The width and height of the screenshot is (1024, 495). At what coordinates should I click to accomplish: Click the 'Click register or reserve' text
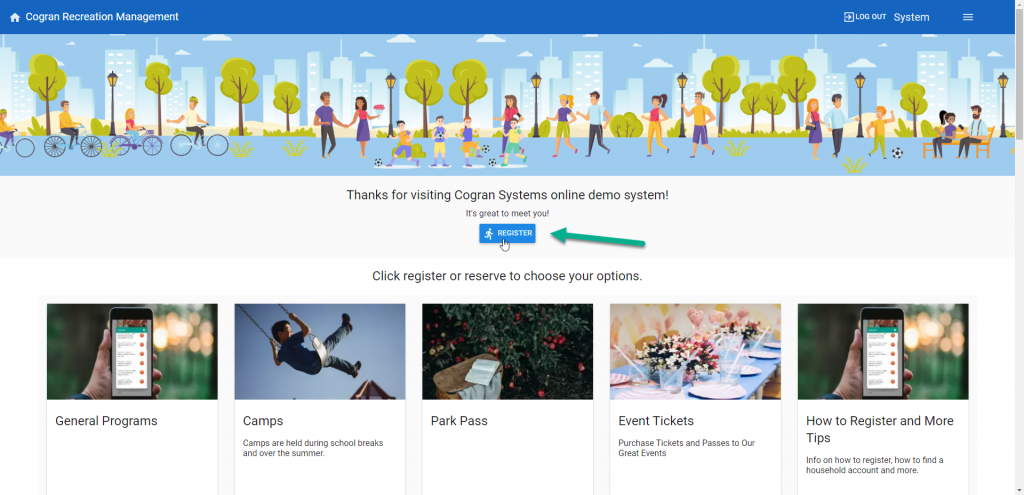507,276
